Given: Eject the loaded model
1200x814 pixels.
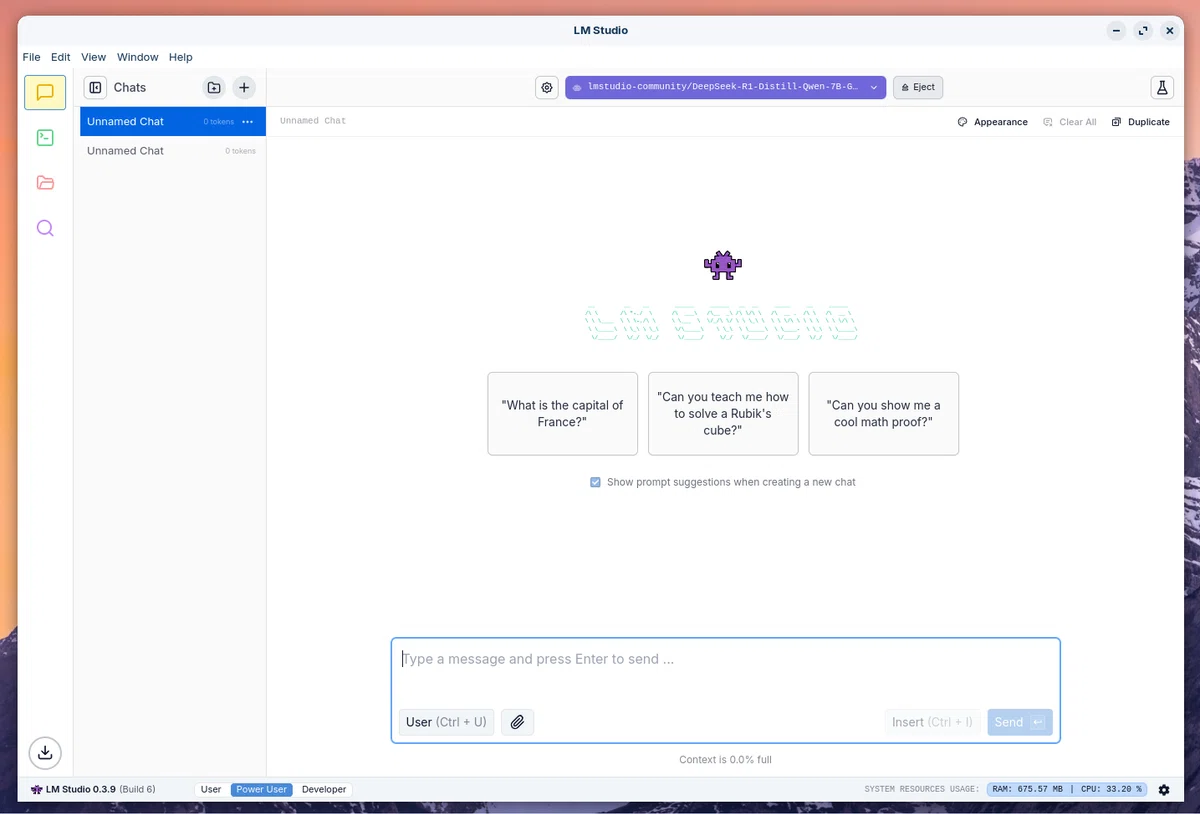Looking at the screenshot, I should [x=918, y=87].
